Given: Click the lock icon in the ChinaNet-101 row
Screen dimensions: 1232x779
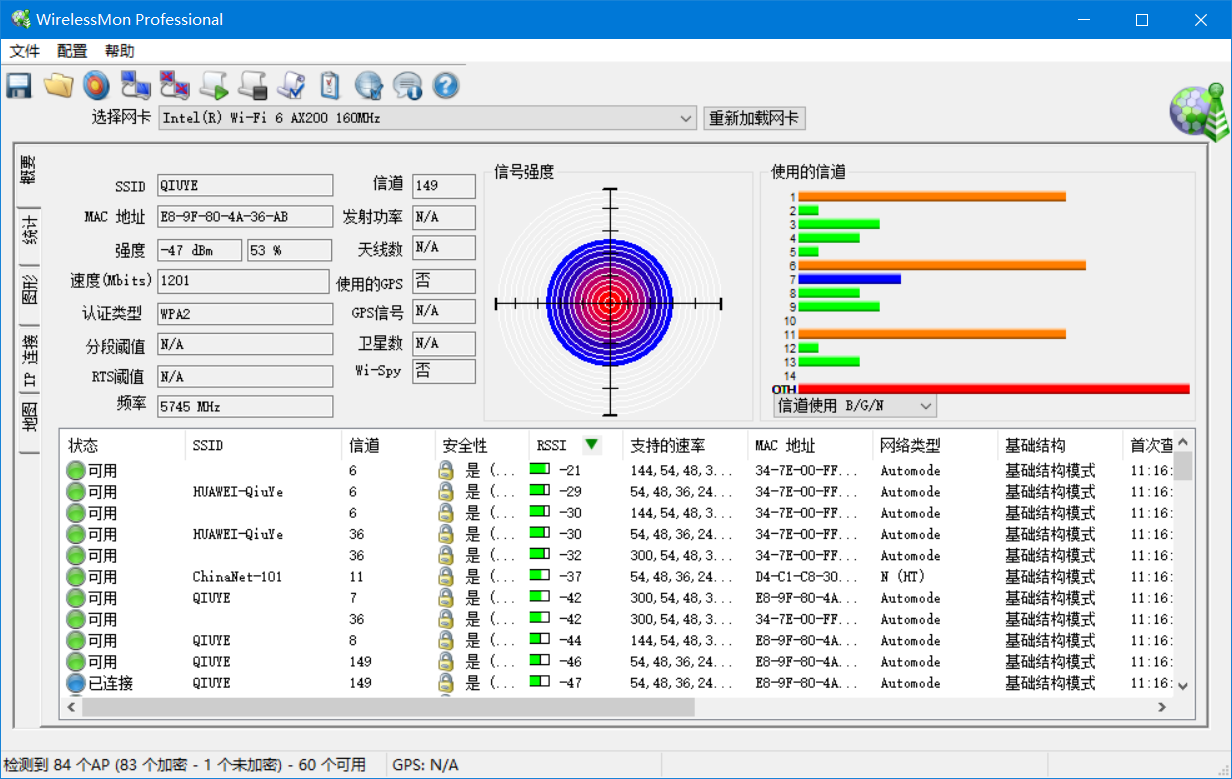Looking at the screenshot, I should click(x=446, y=577).
